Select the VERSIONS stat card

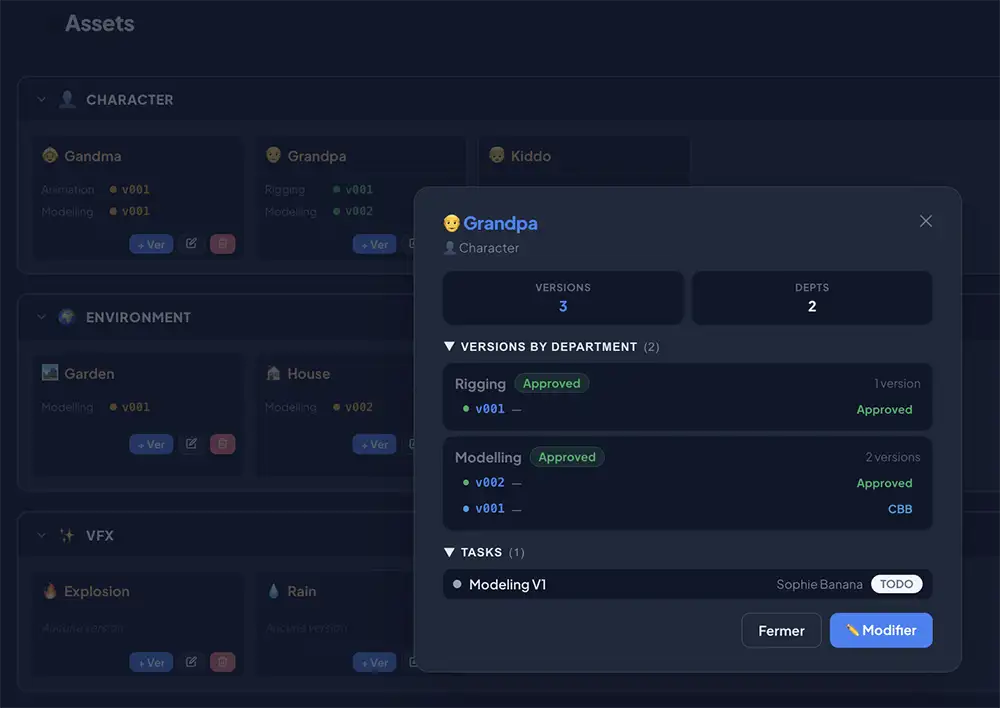click(x=563, y=297)
